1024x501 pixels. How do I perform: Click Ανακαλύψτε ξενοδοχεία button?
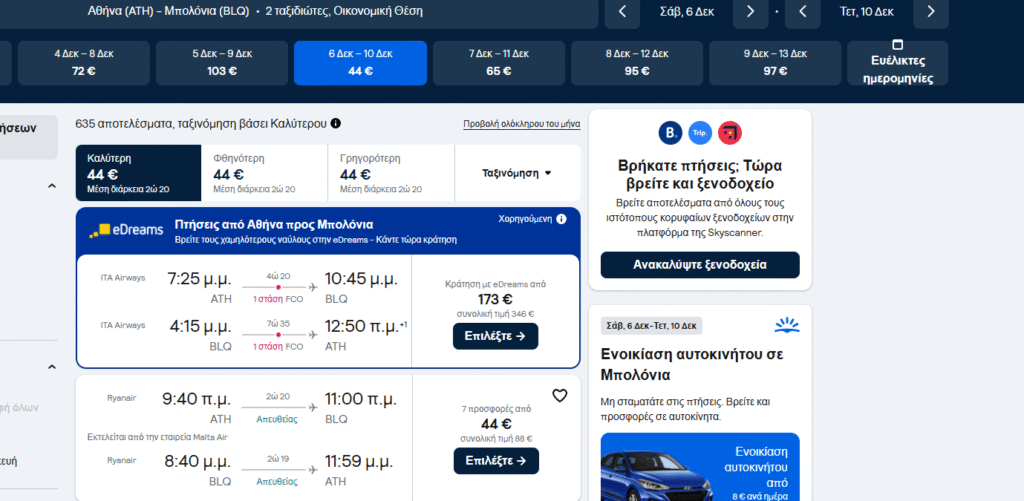point(700,265)
